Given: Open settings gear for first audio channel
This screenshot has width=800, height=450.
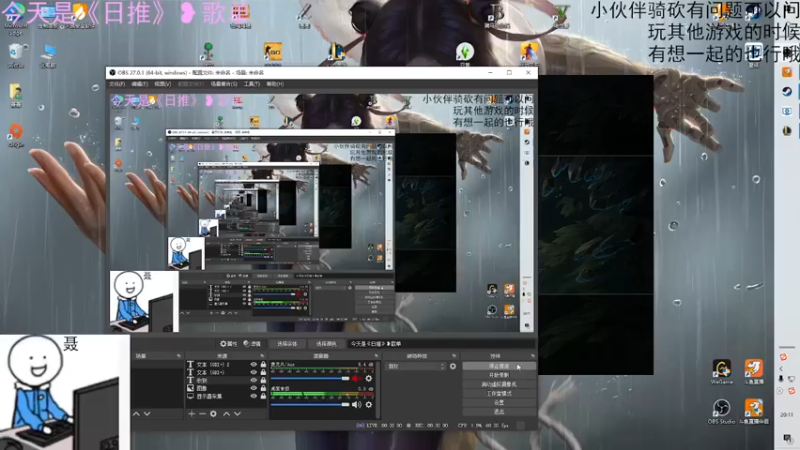Looking at the screenshot, I should [x=368, y=379].
